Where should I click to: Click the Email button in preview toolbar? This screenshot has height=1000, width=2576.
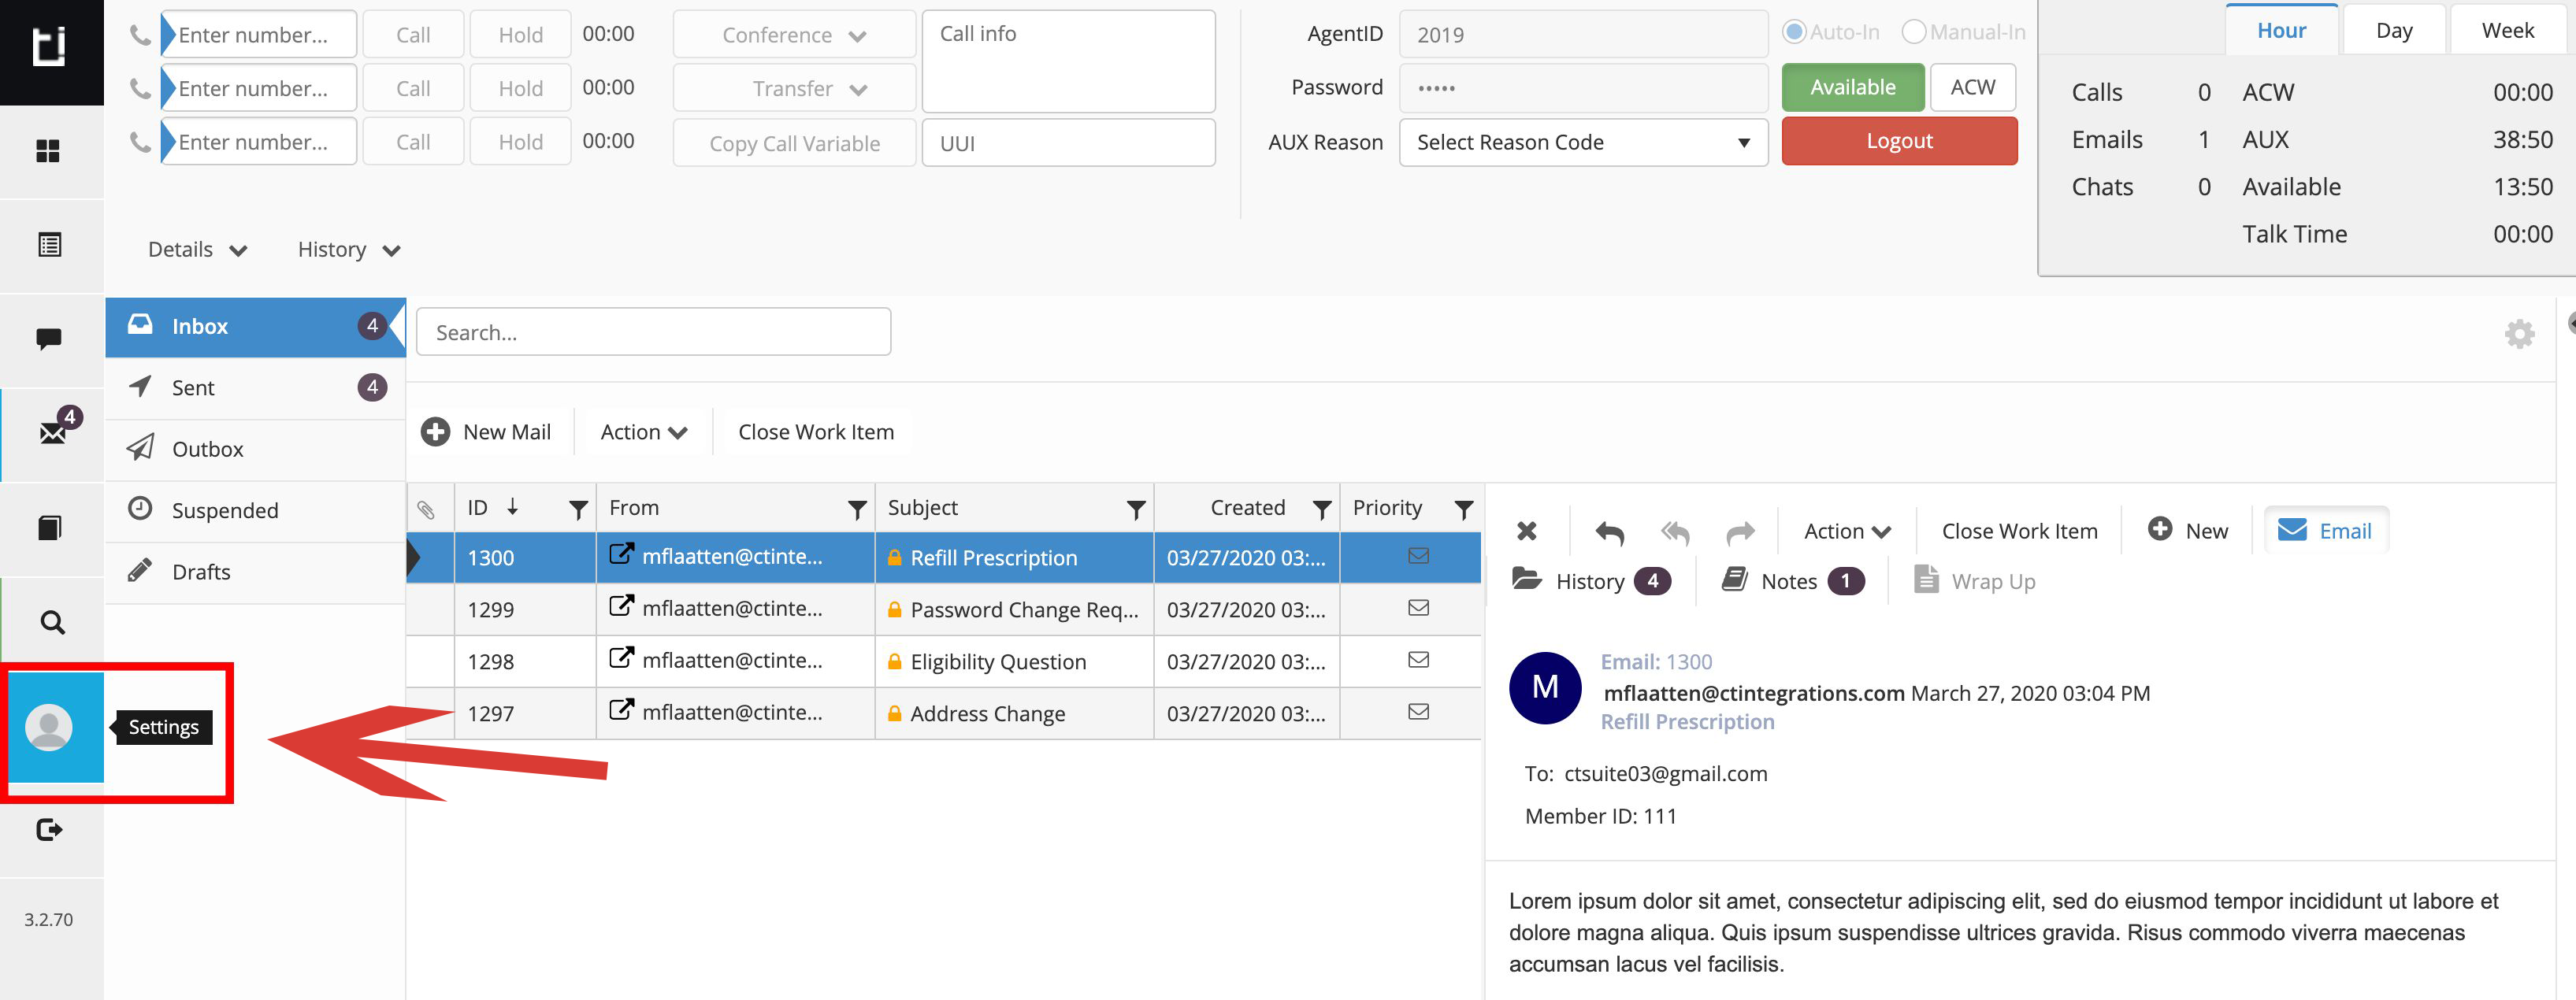(x=2325, y=531)
